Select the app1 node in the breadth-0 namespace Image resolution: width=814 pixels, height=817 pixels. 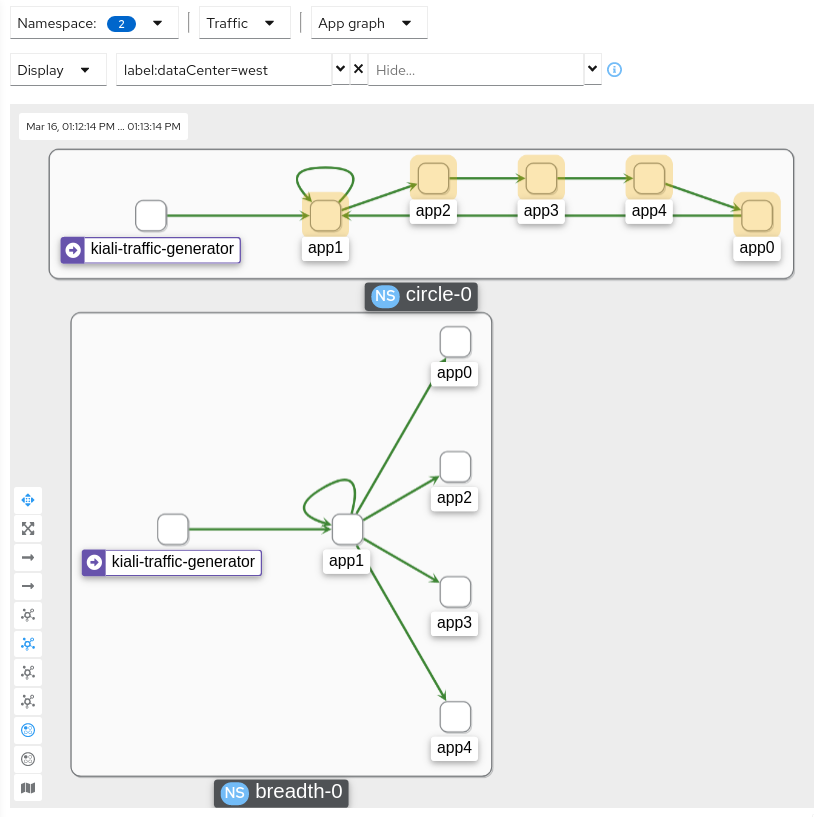pos(346,529)
